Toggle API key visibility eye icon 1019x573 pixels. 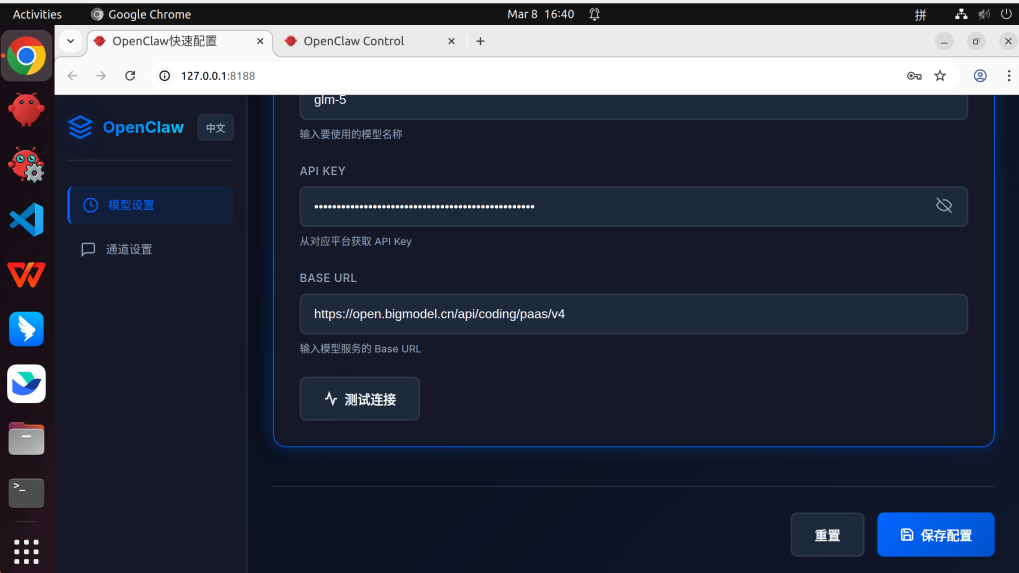coord(943,206)
